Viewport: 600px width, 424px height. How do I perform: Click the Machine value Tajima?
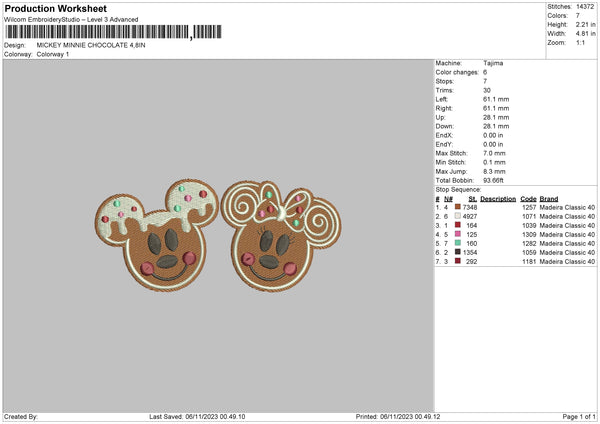pyautogui.click(x=493, y=63)
